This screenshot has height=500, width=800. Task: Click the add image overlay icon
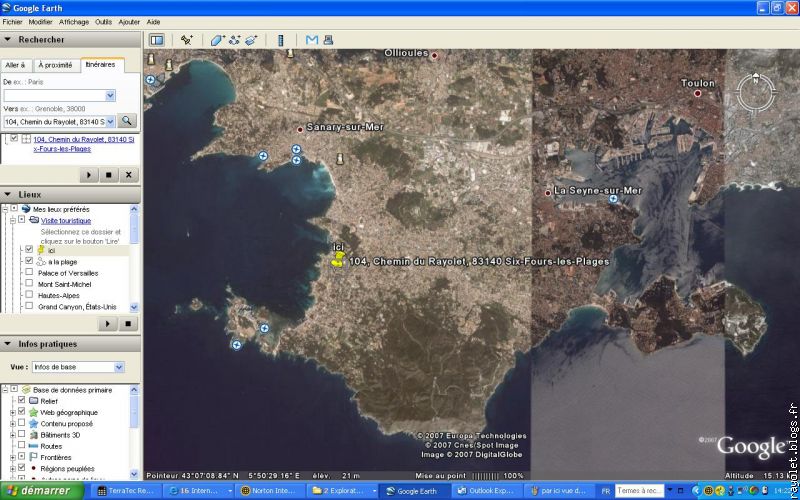251,40
